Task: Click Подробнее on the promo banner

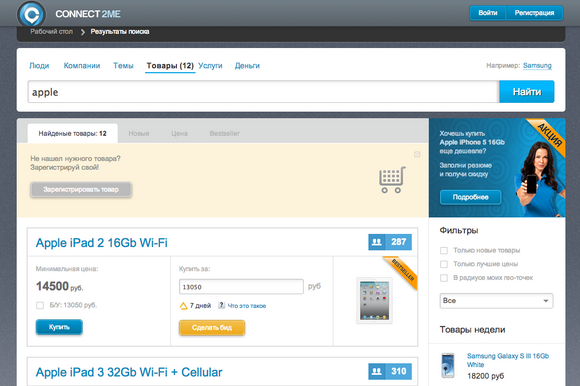Action: (x=471, y=197)
